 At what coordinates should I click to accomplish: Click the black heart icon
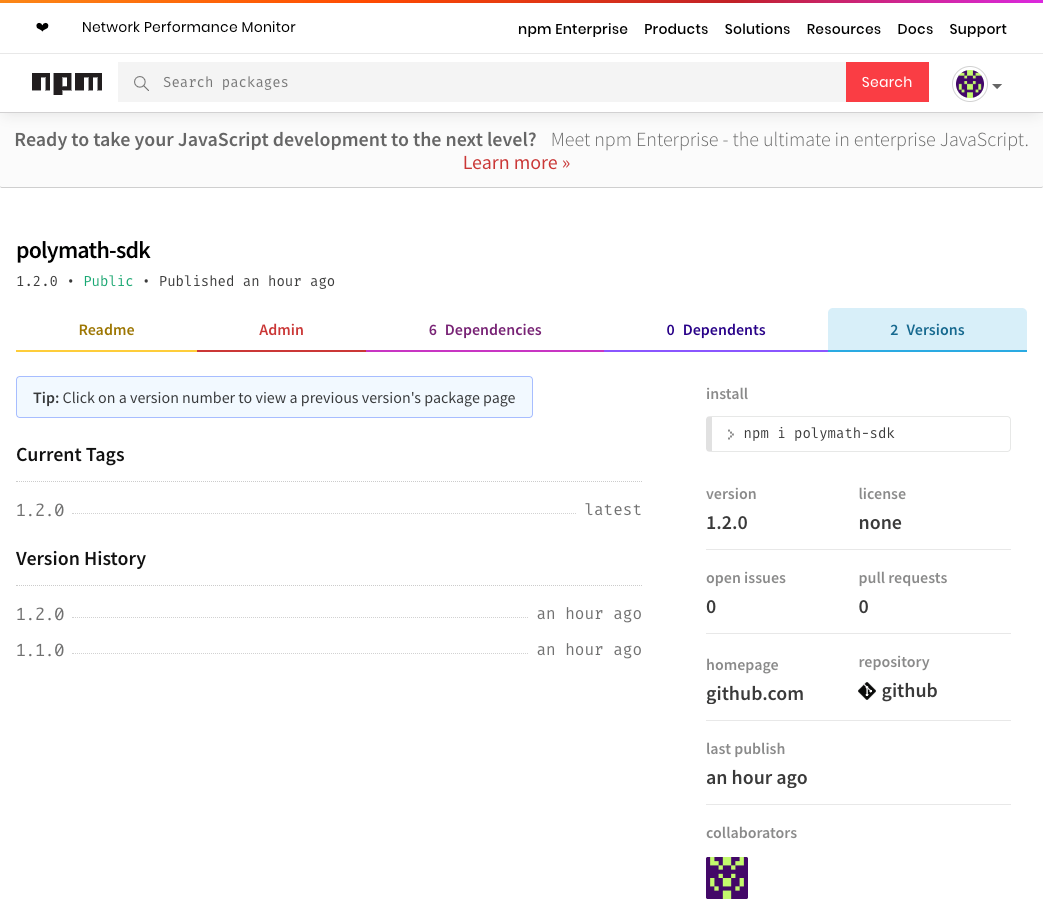[x=42, y=27]
